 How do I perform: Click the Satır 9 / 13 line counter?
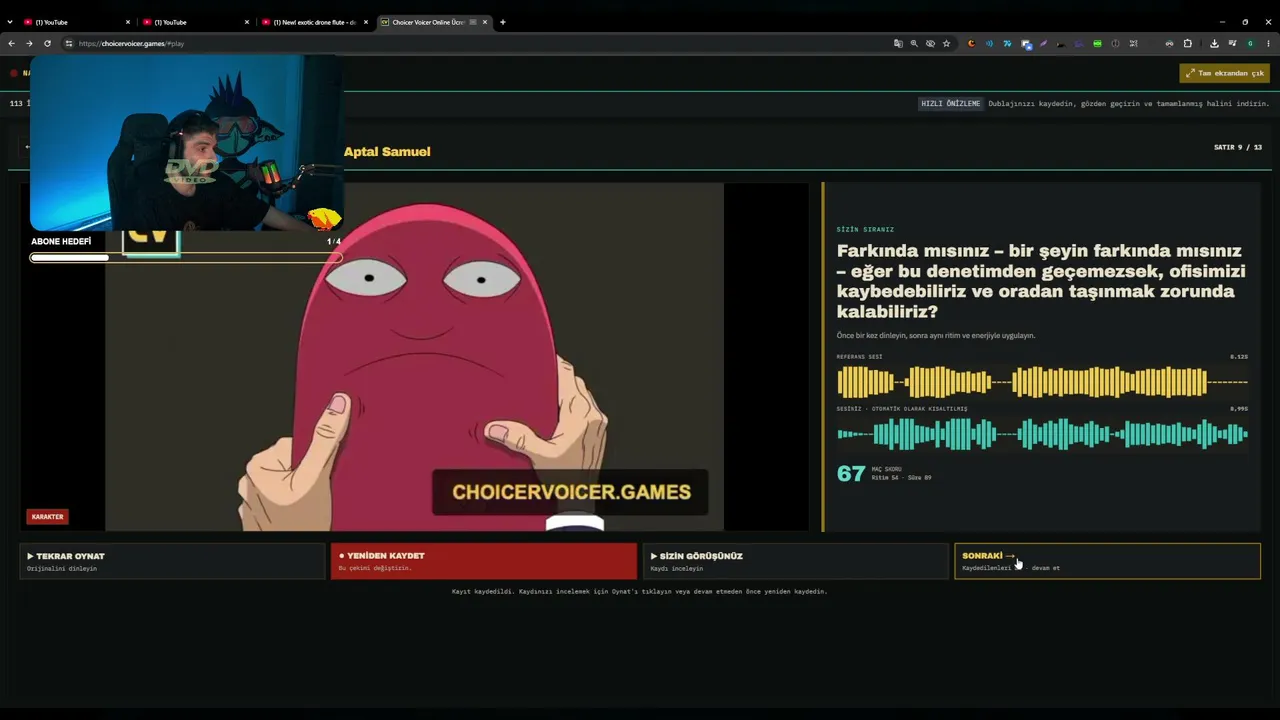1238,147
